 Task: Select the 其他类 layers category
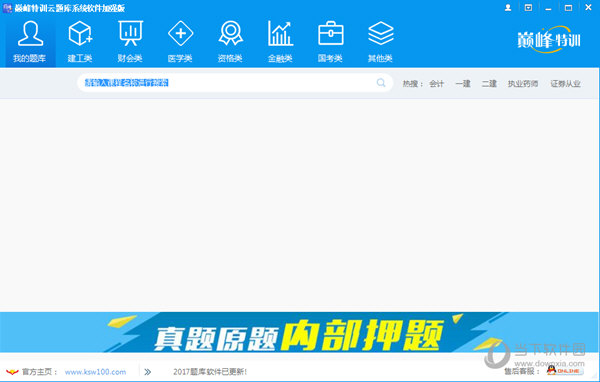380,42
